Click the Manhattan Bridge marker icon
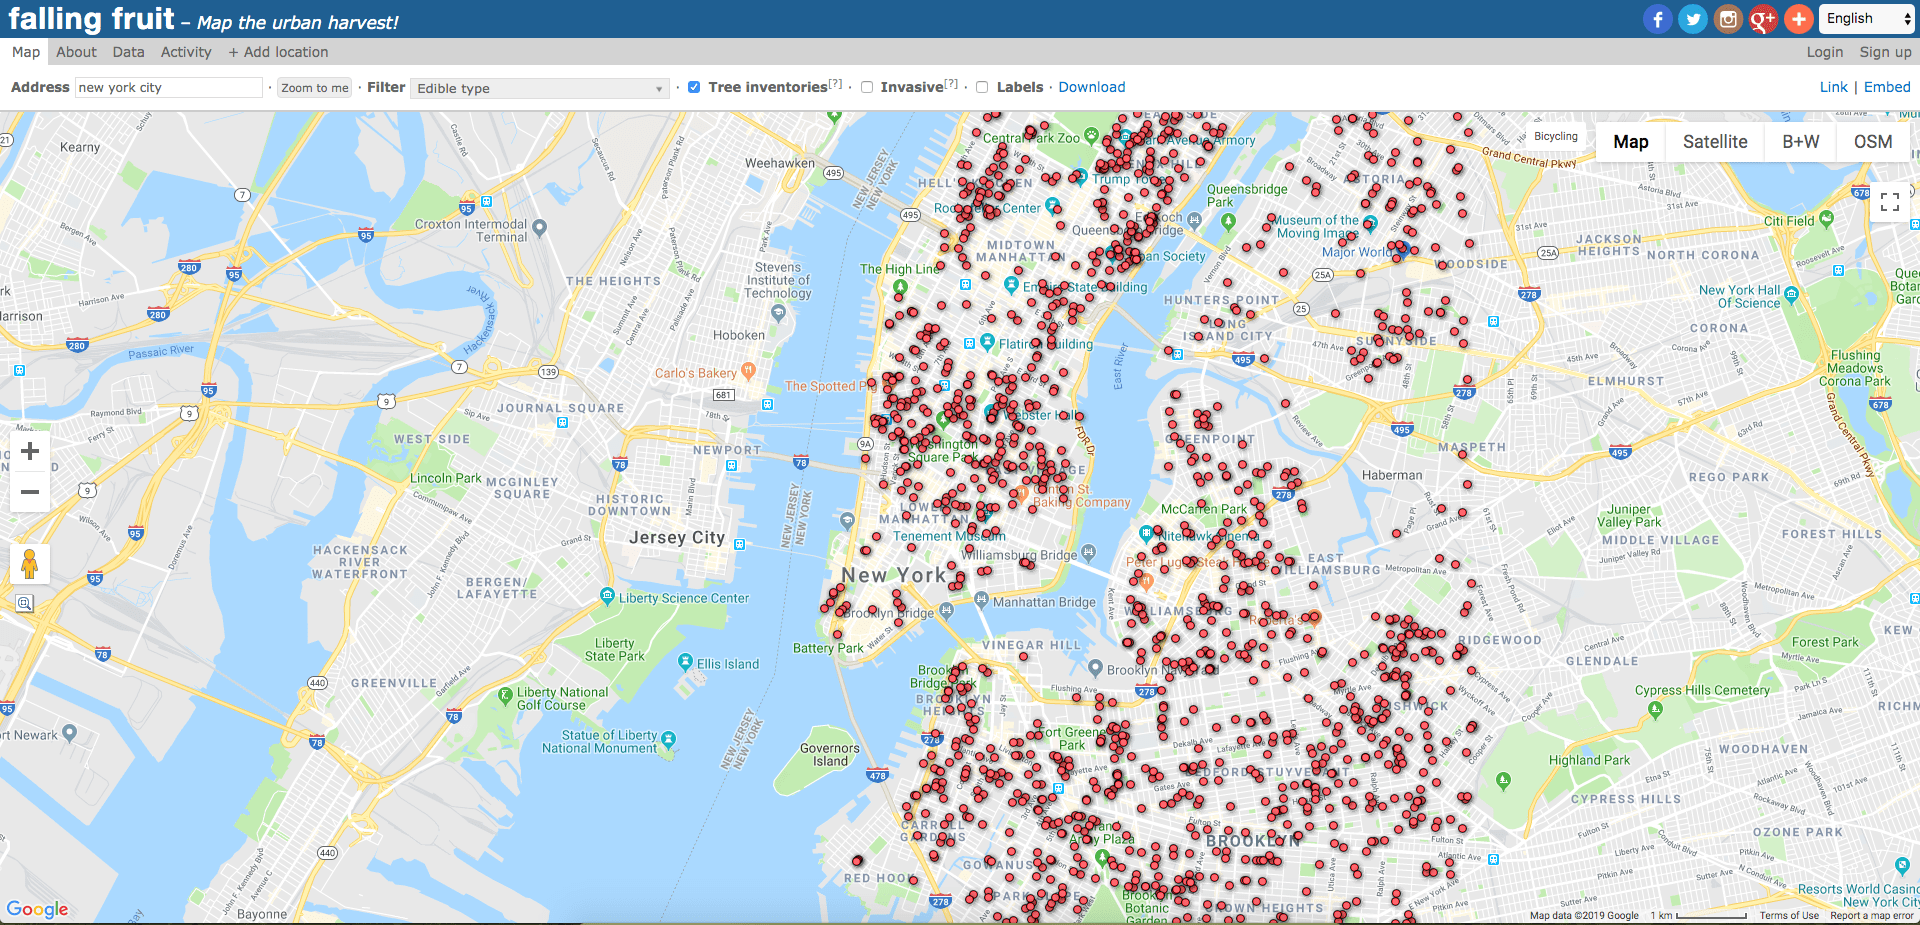1920x925 pixels. (x=981, y=600)
